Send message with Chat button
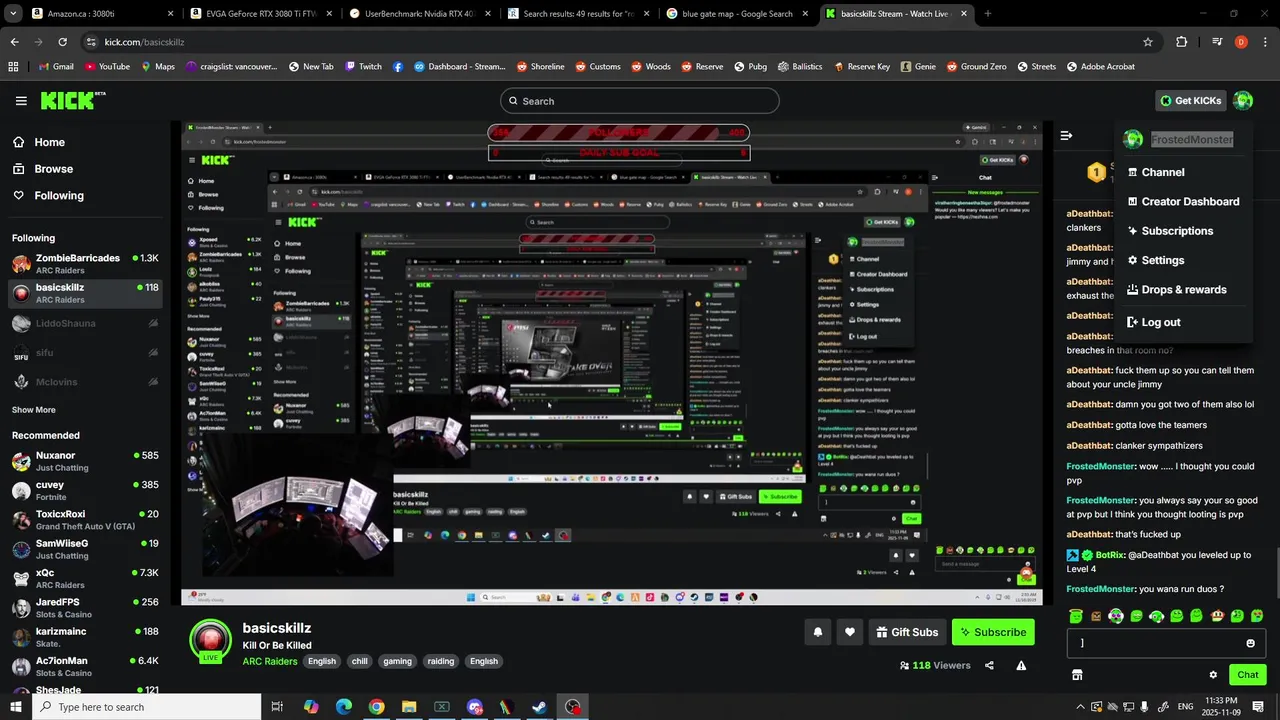The width and height of the screenshot is (1280, 720). click(x=1248, y=675)
